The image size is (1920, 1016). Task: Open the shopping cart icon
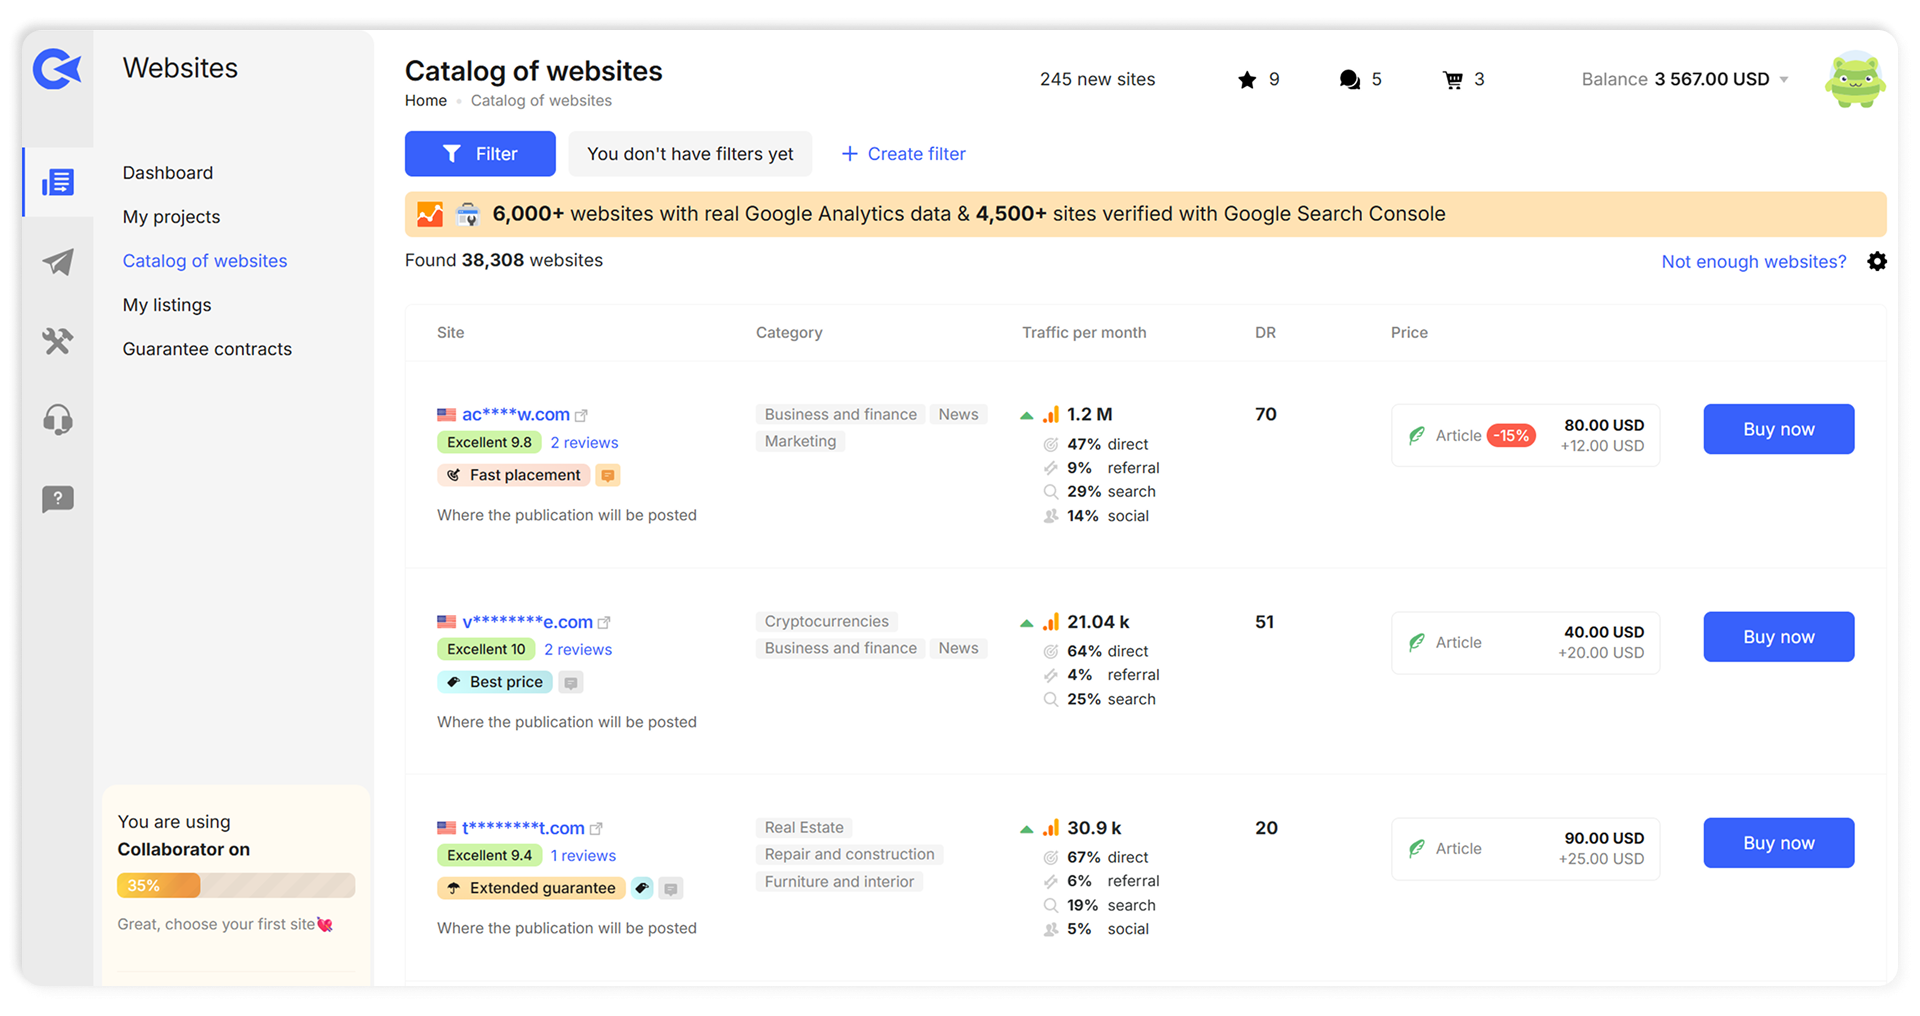1453,80
